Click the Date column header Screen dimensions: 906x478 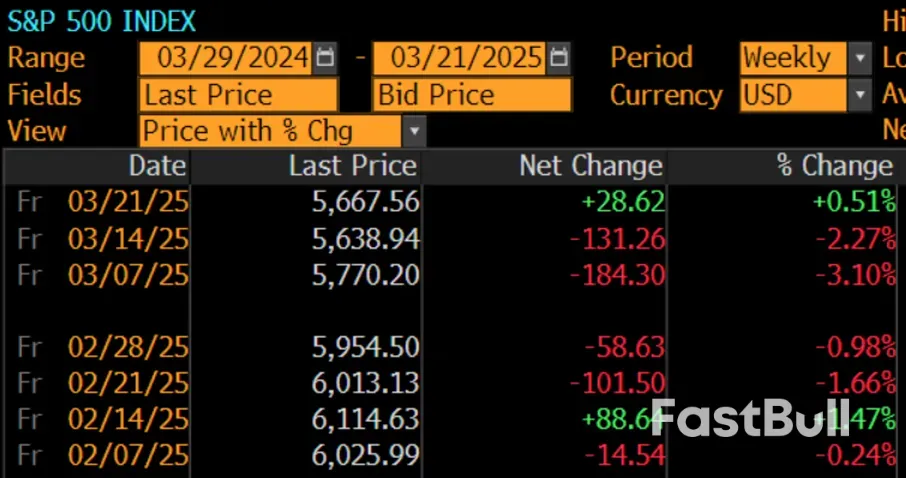(x=157, y=166)
